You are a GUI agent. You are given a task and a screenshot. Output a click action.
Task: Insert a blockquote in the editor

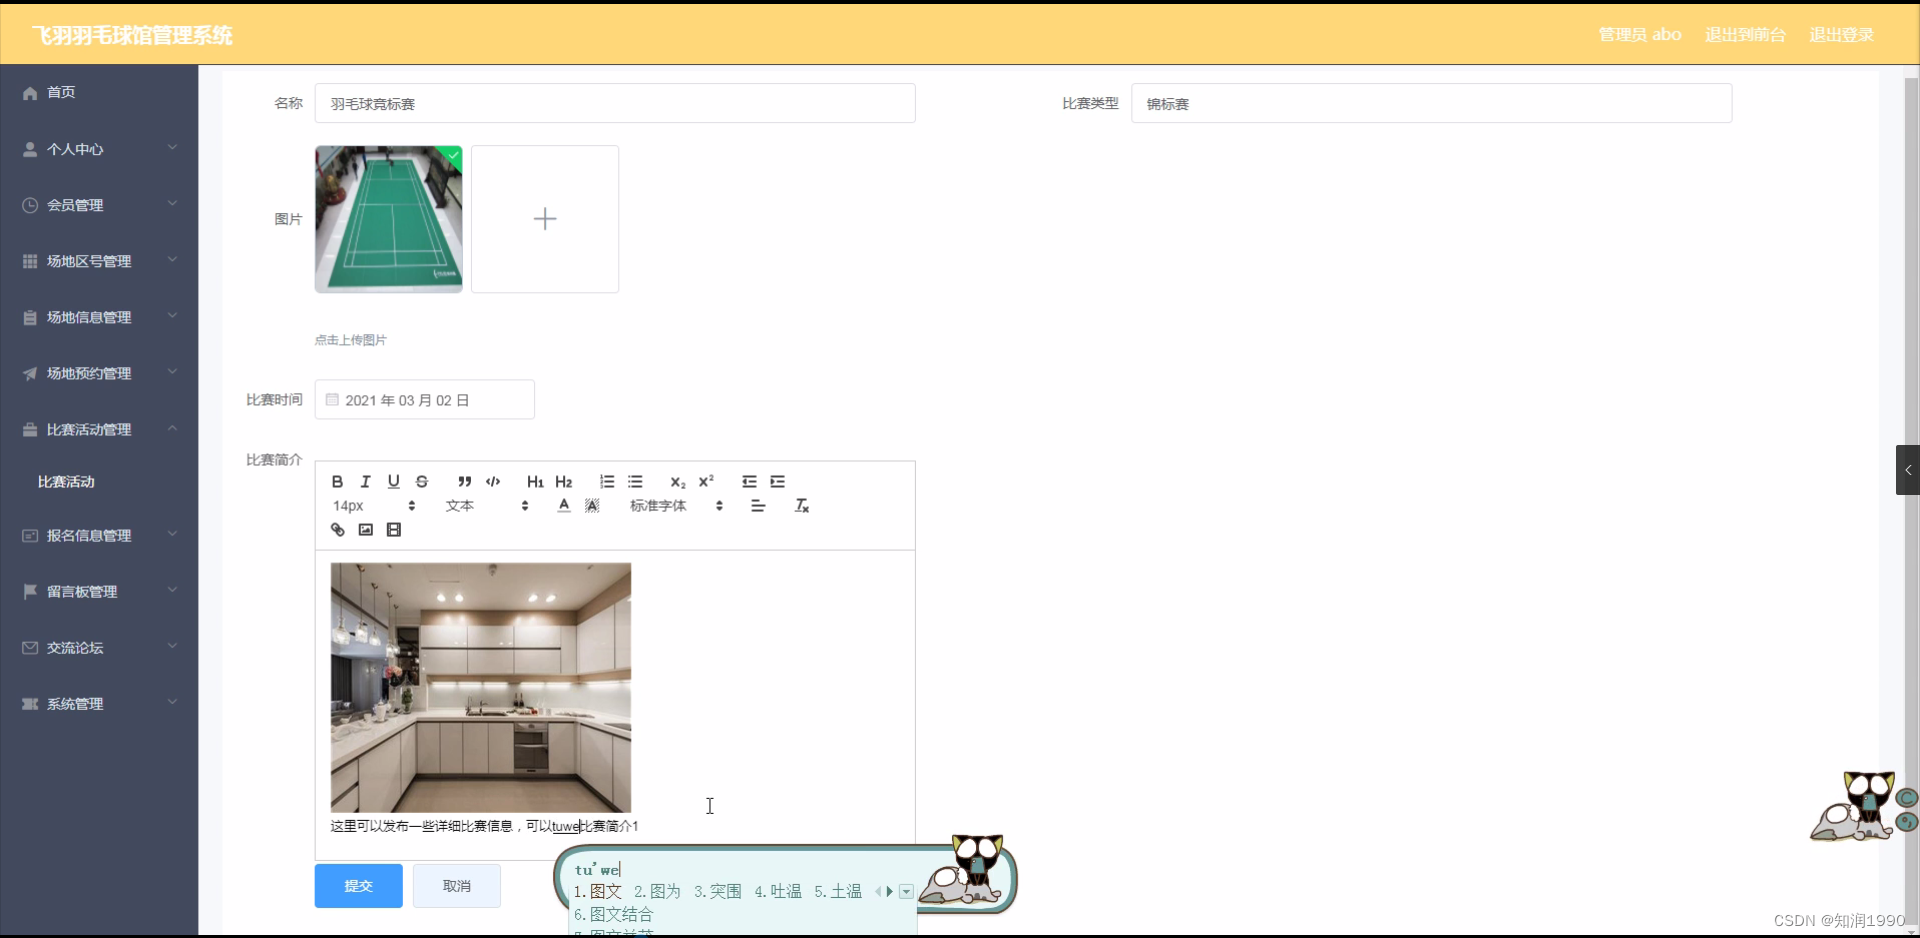tap(464, 481)
